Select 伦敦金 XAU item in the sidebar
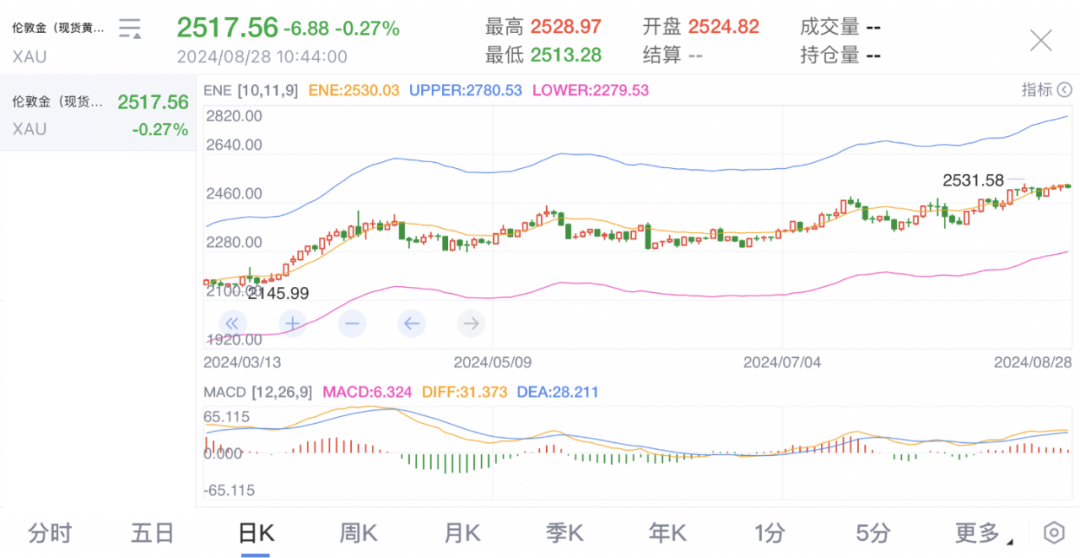Viewport: 1080px width, 558px height. tap(98, 114)
